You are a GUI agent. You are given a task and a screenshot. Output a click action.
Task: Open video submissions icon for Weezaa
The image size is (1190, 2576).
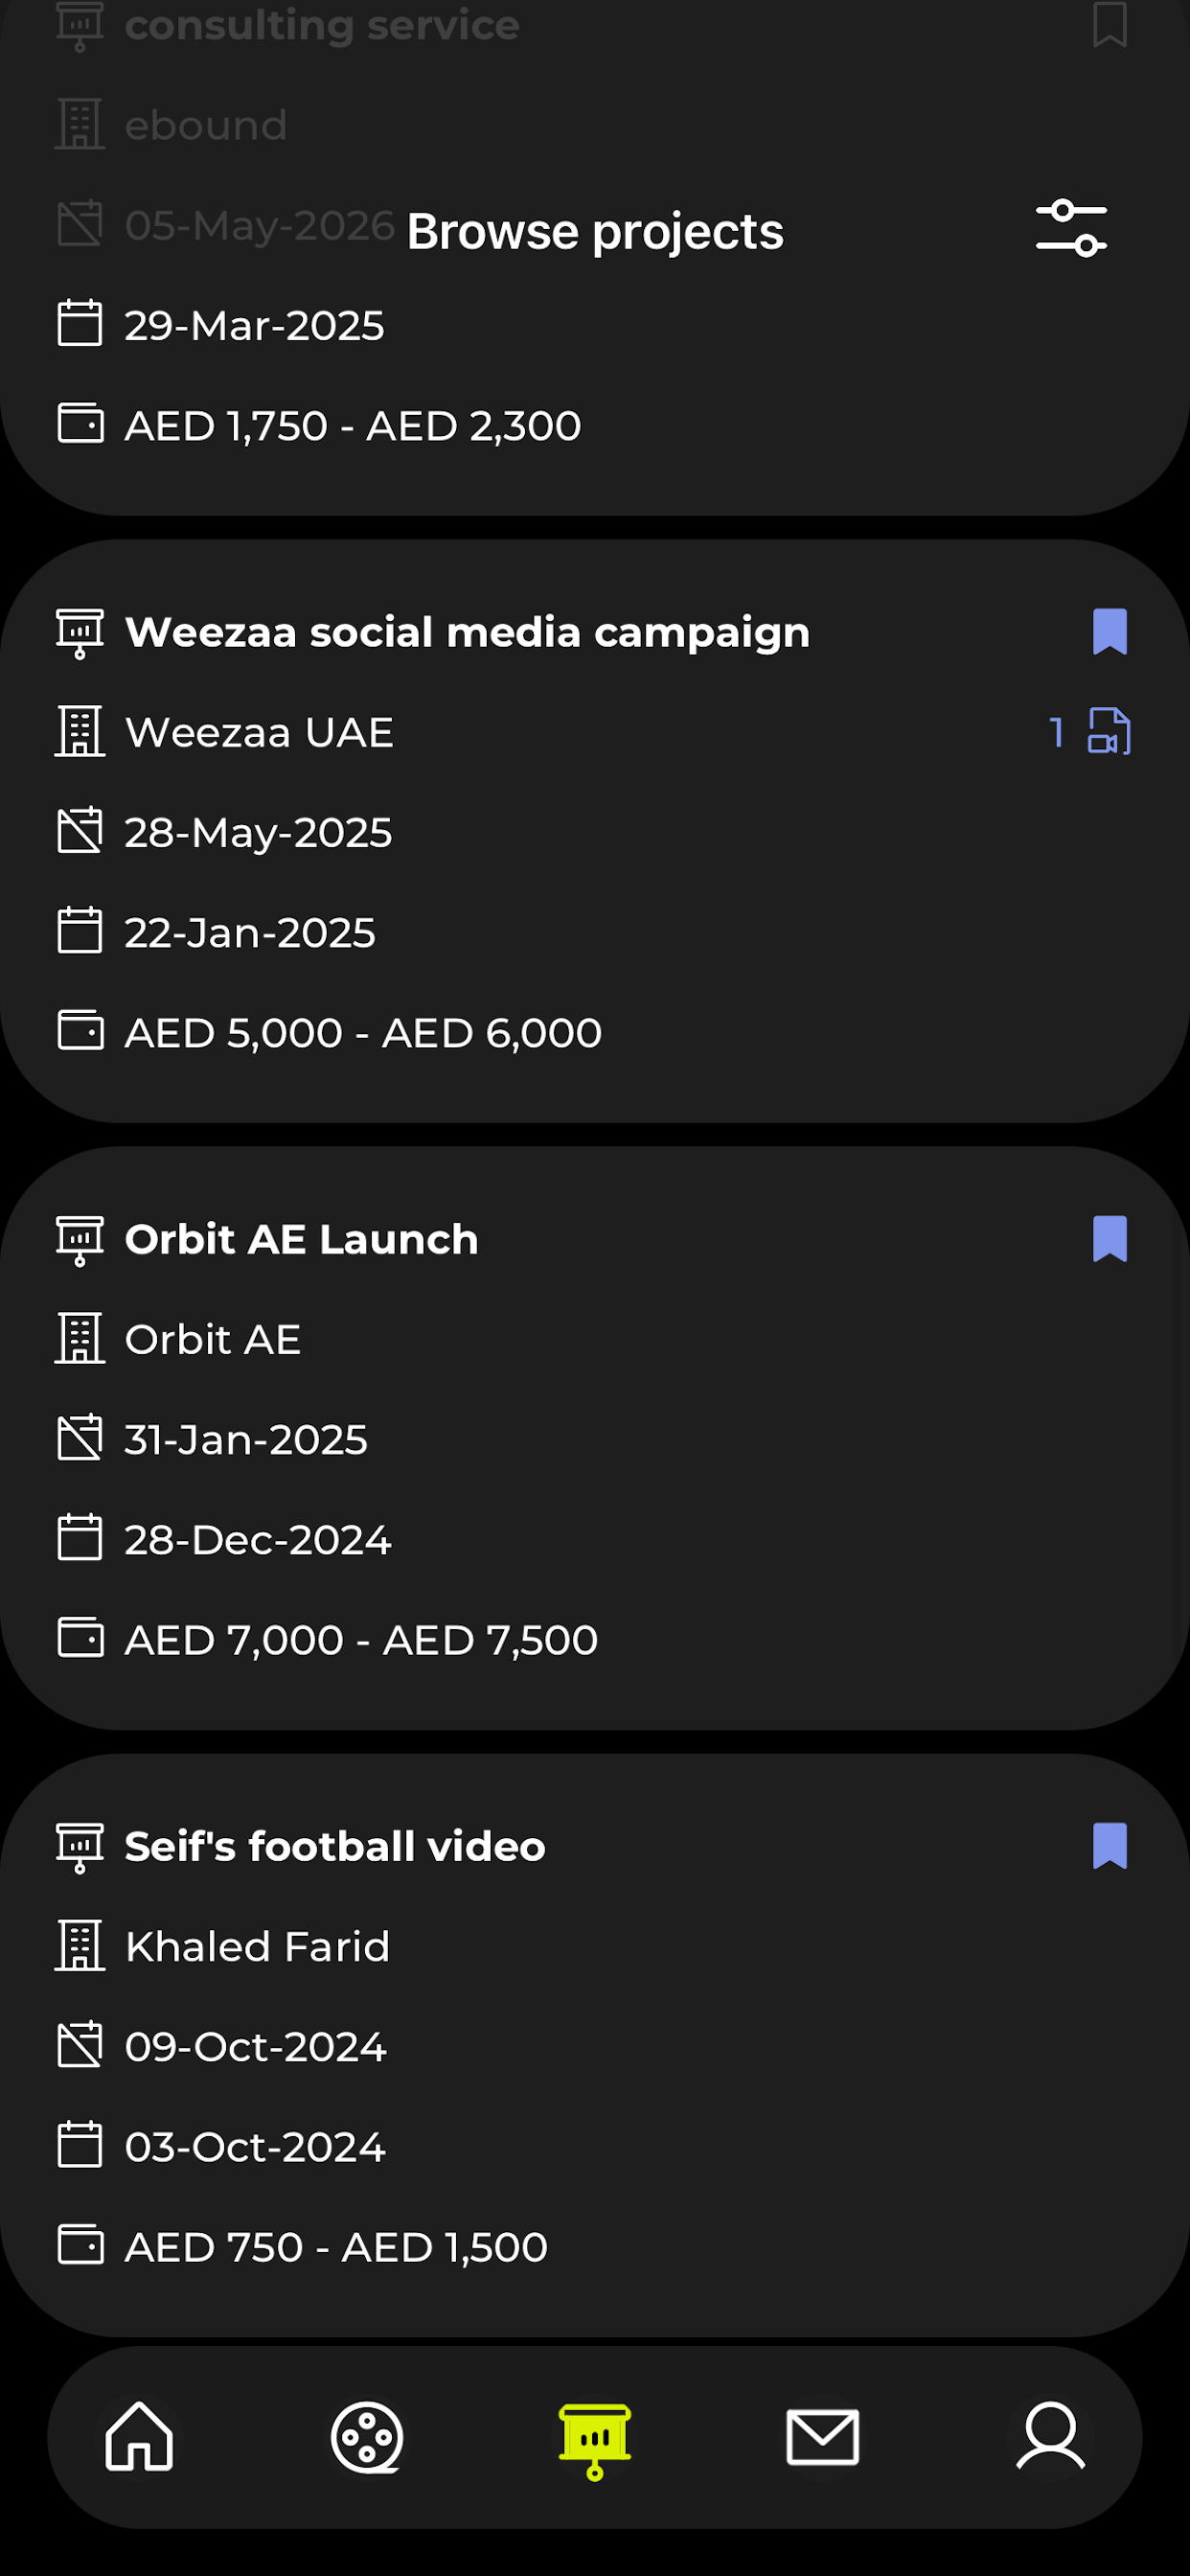[1109, 731]
